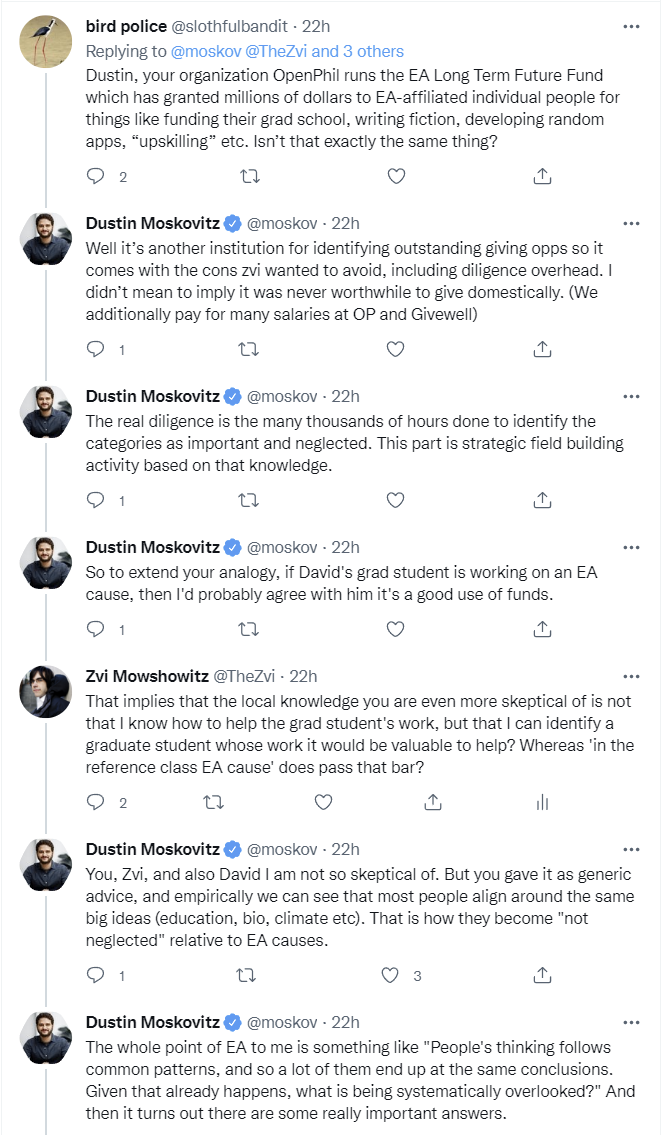Share Zvi Mowshowitz's tweet
Image resolution: width=661 pixels, height=1135 pixels.
click(x=433, y=802)
